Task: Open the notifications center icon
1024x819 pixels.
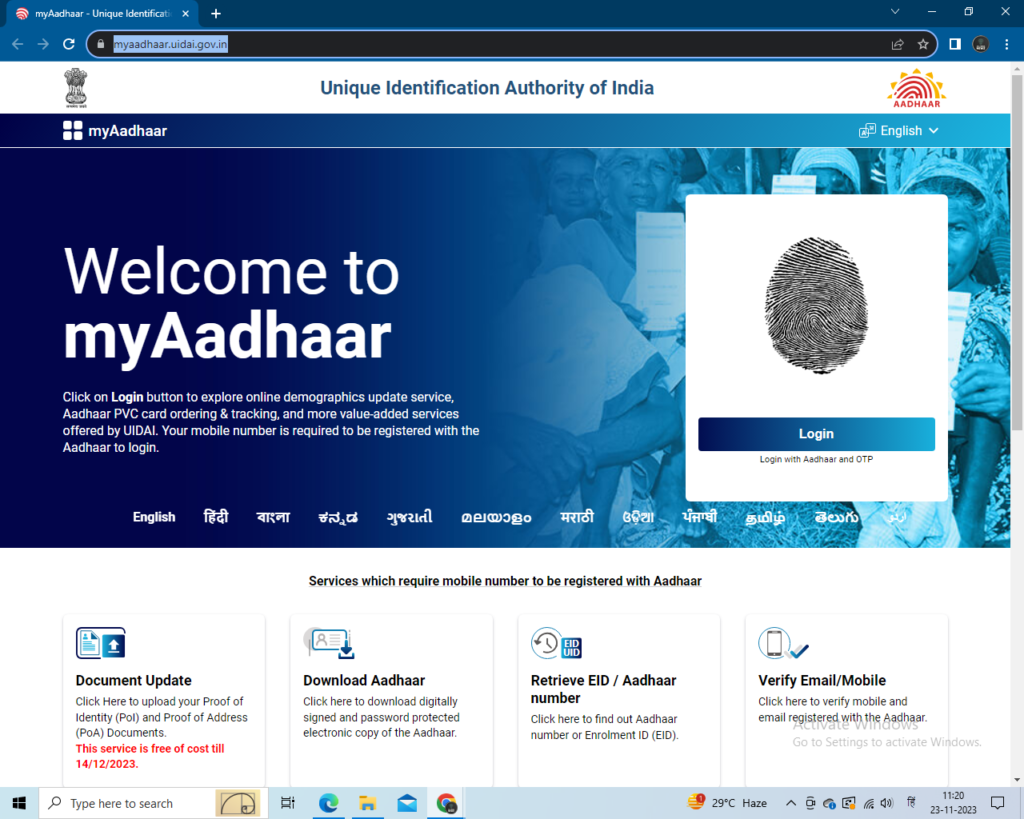Action: pos(997,803)
